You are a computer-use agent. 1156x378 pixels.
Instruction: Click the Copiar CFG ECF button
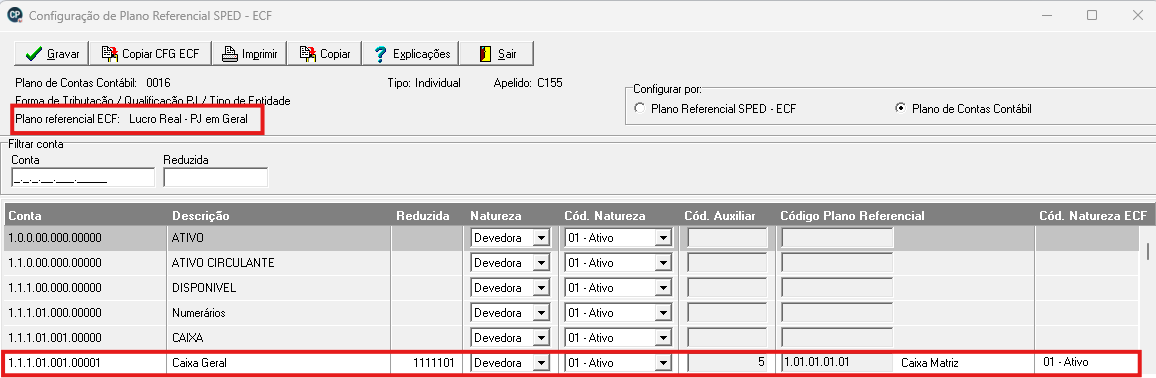coord(151,53)
